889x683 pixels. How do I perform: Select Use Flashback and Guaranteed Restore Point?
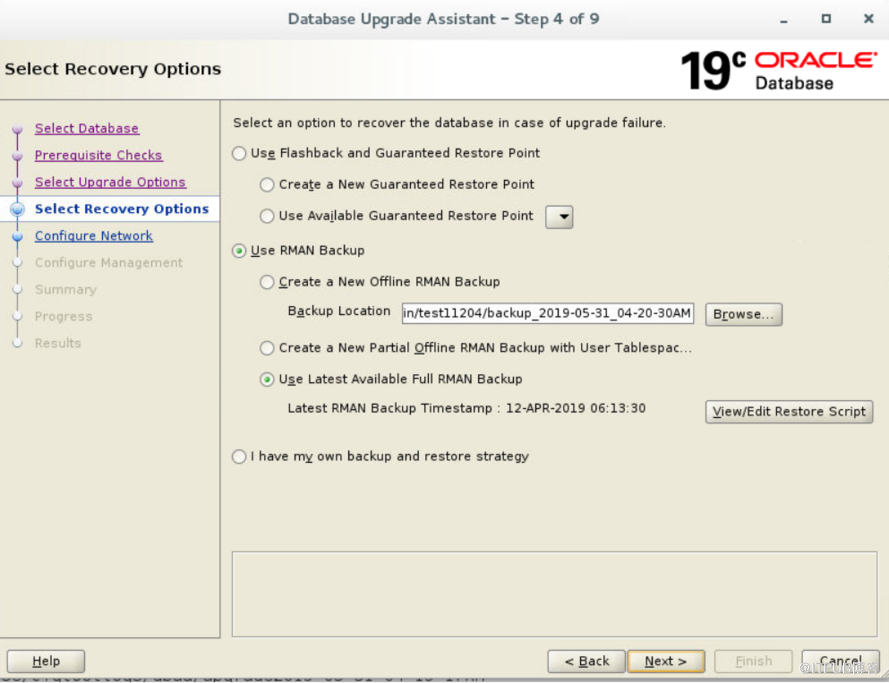[x=239, y=154]
